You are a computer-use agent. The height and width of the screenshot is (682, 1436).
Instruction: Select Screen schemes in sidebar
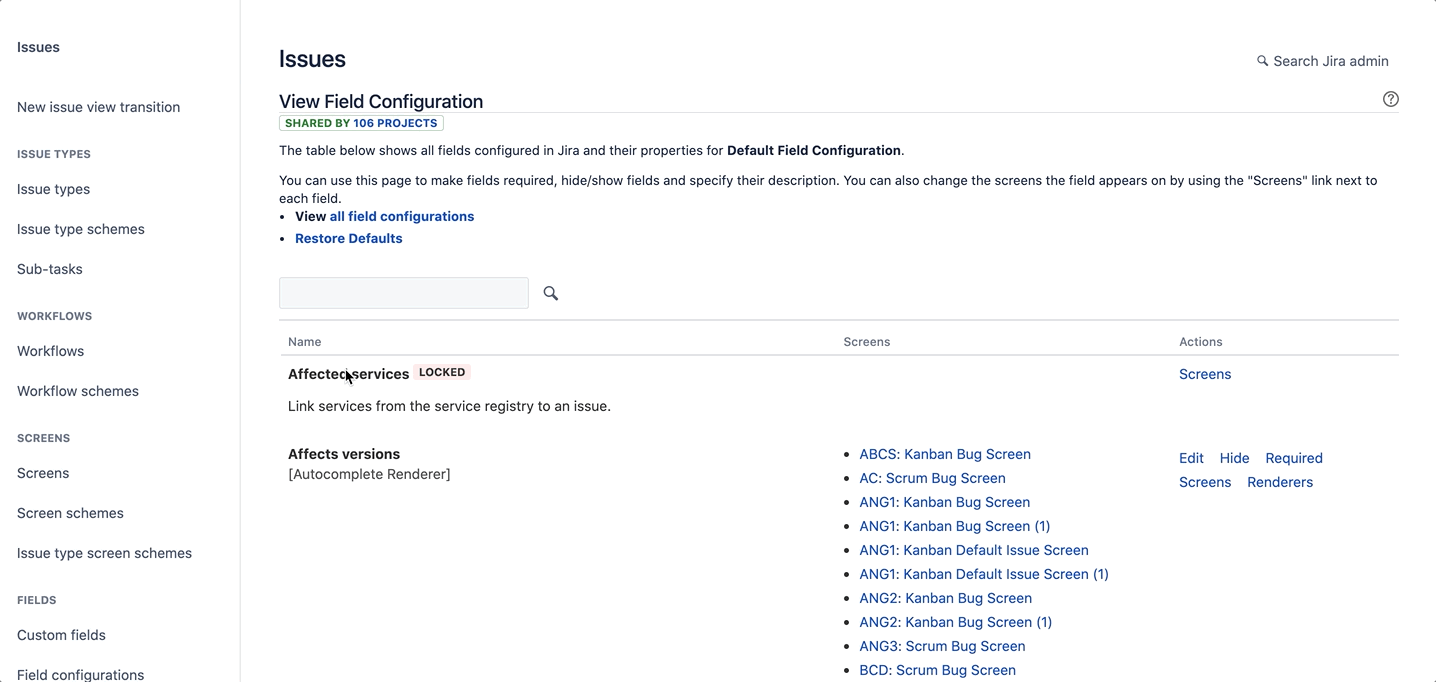pyautogui.click(x=70, y=513)
